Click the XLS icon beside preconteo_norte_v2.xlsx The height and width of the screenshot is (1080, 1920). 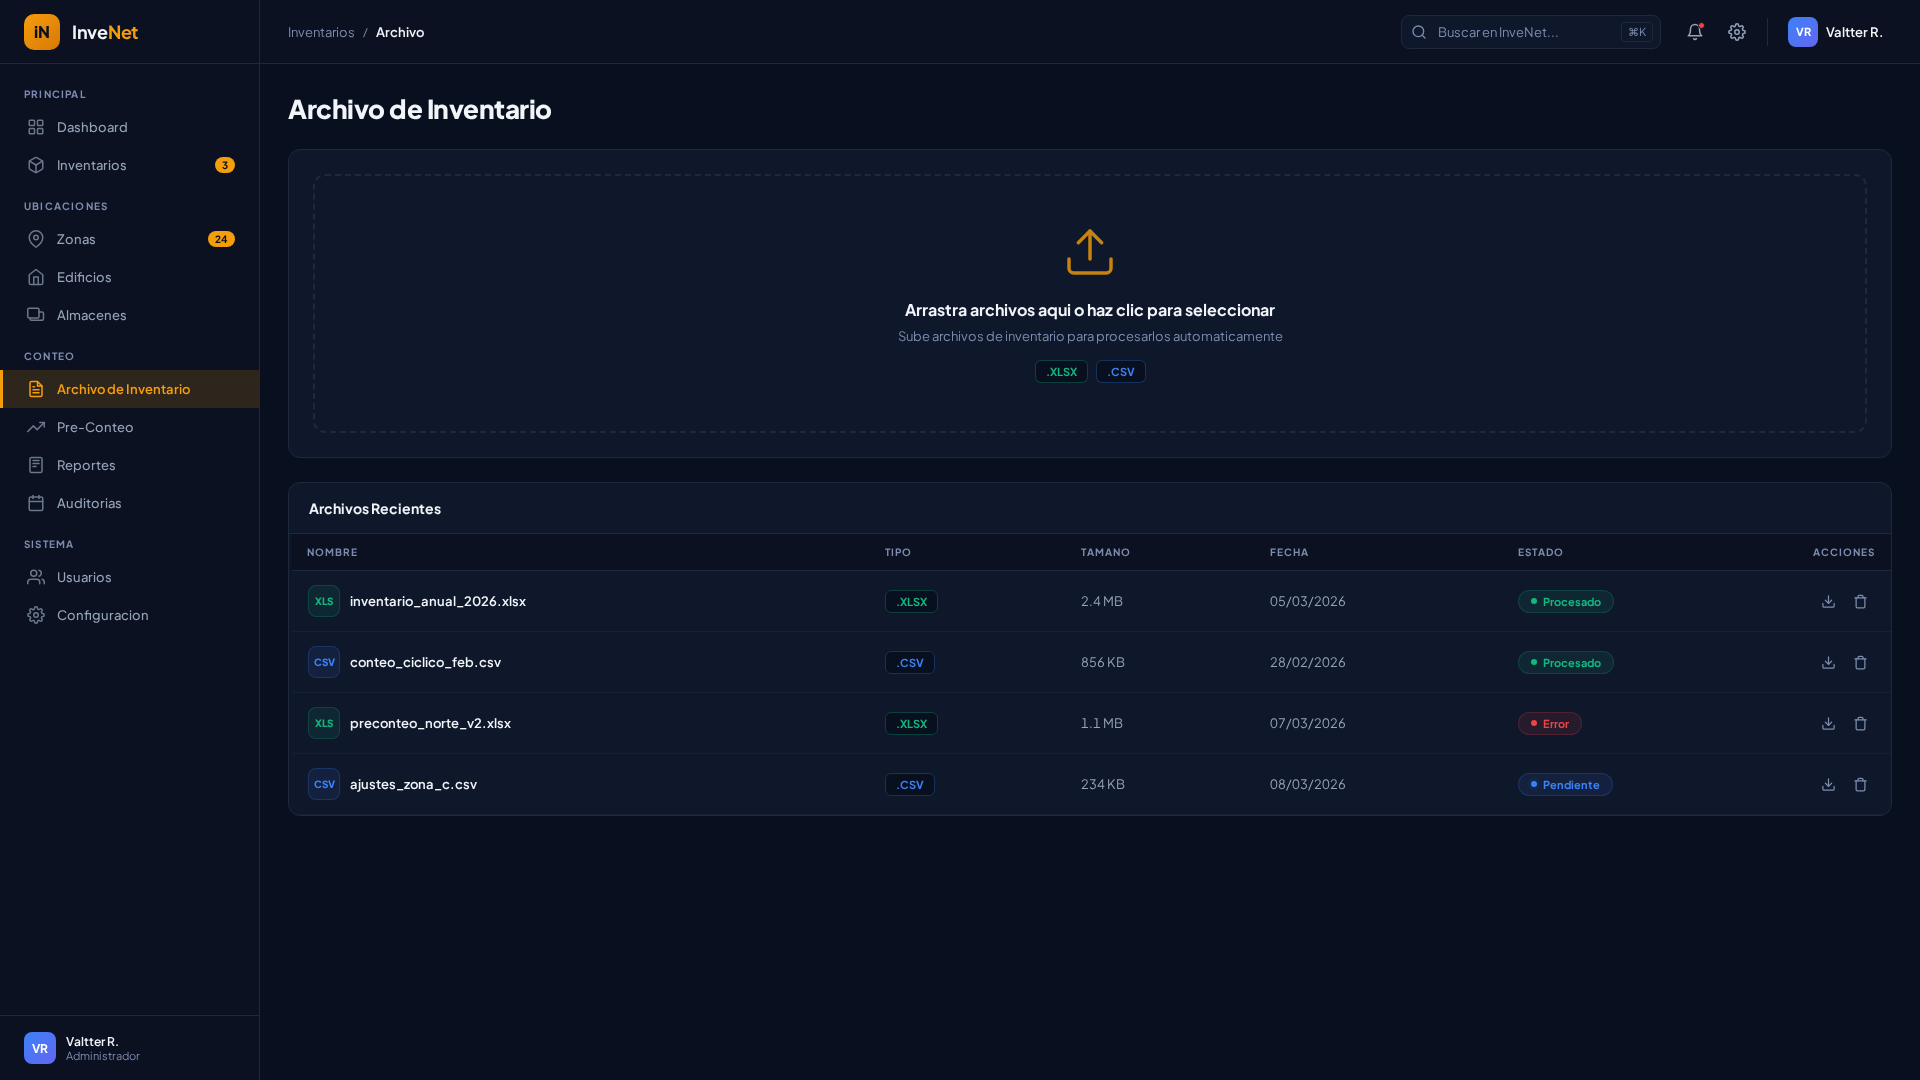324,723
